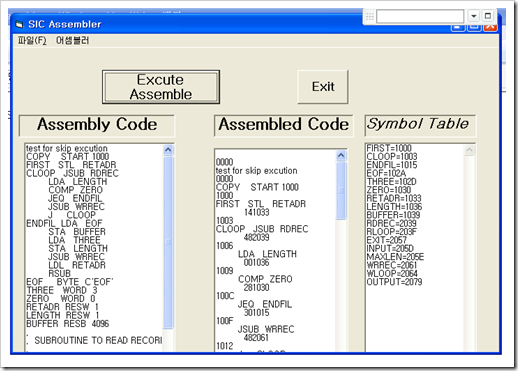
Task: Click the Assembled Code scrollbar thumb
Action: [341, 191]
